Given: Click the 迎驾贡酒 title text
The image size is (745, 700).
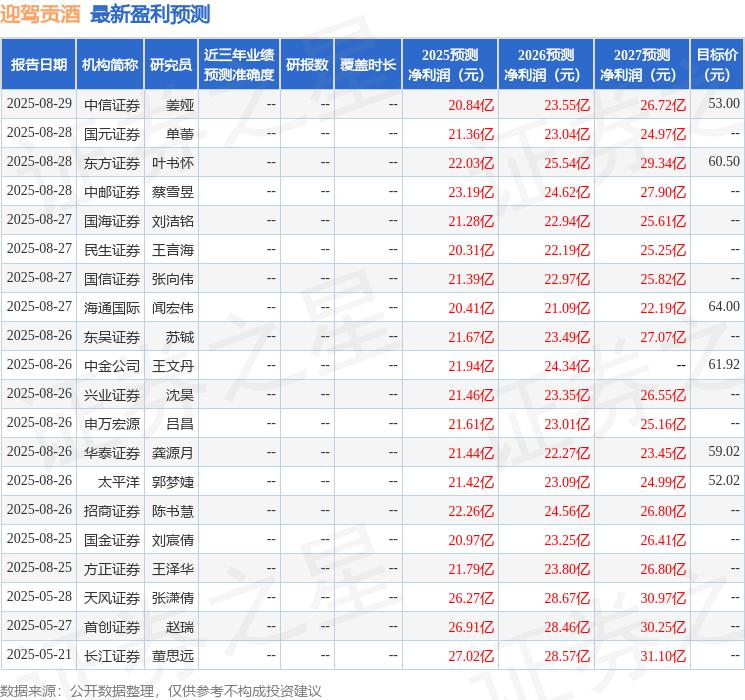Looking at the screenshot, I should [40, 14].
